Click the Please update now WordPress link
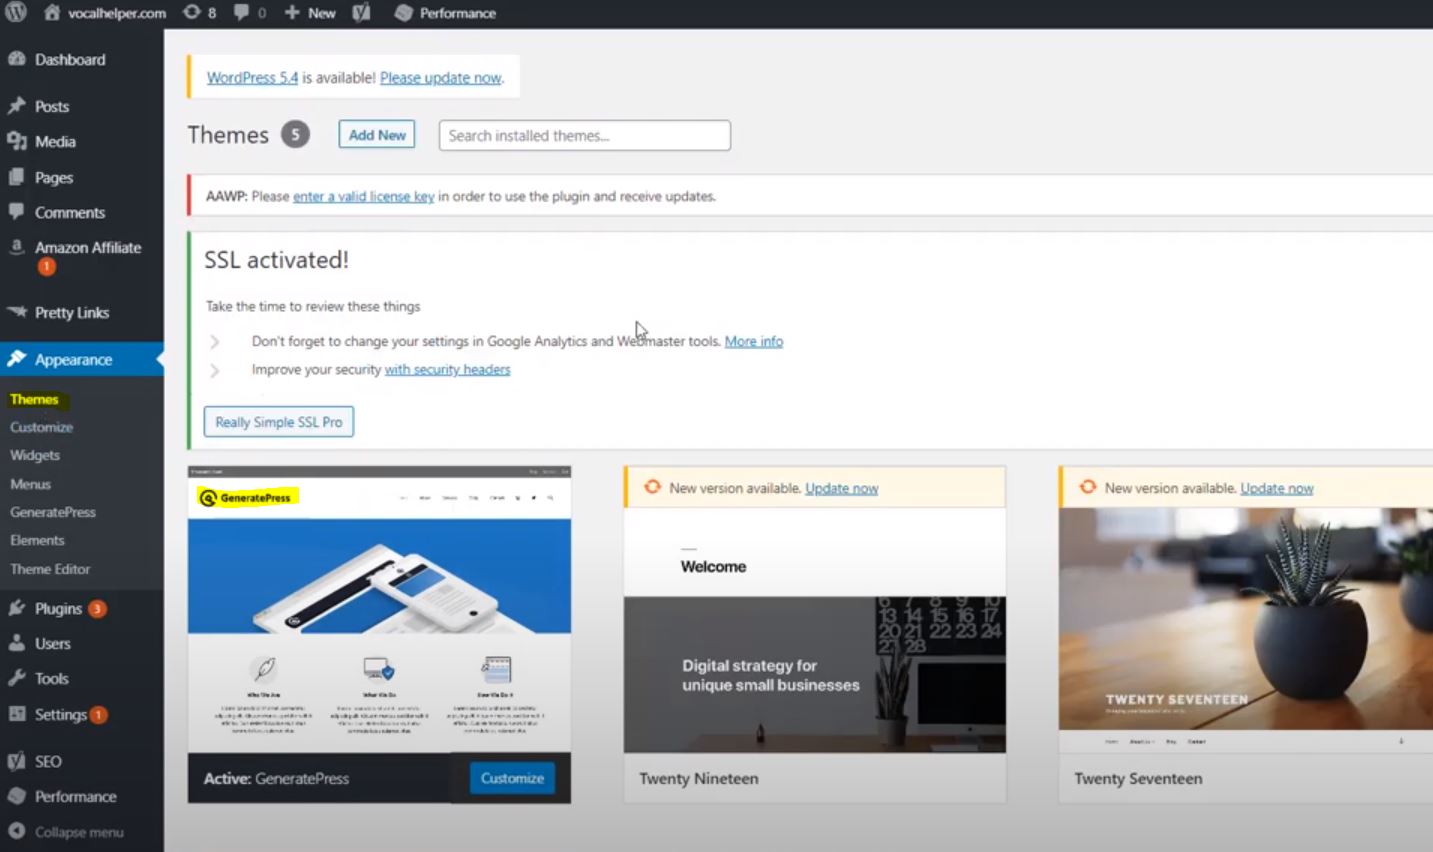 pos(440,77)
